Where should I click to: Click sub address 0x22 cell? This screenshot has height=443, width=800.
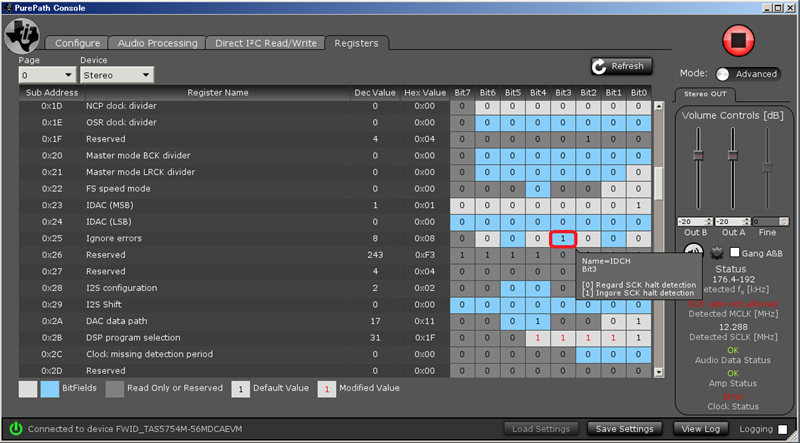tap(52, 189)
